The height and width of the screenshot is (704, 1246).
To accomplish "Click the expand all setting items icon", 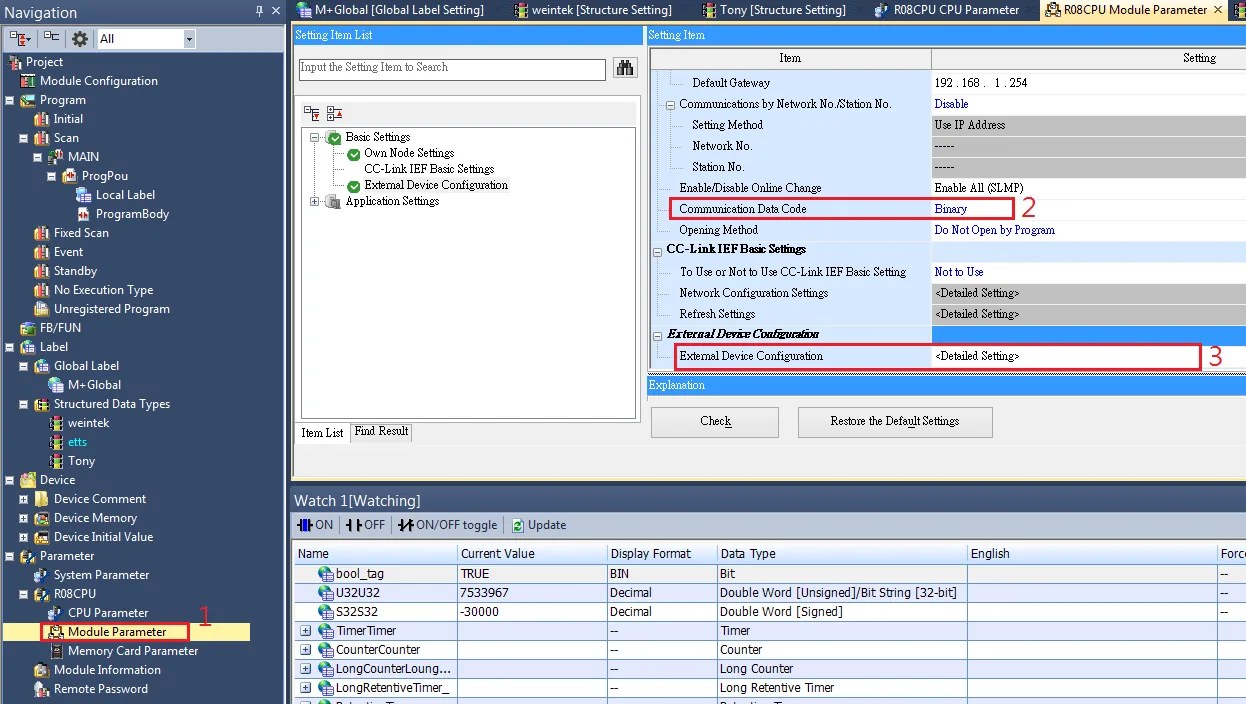I will coord(312,113).
